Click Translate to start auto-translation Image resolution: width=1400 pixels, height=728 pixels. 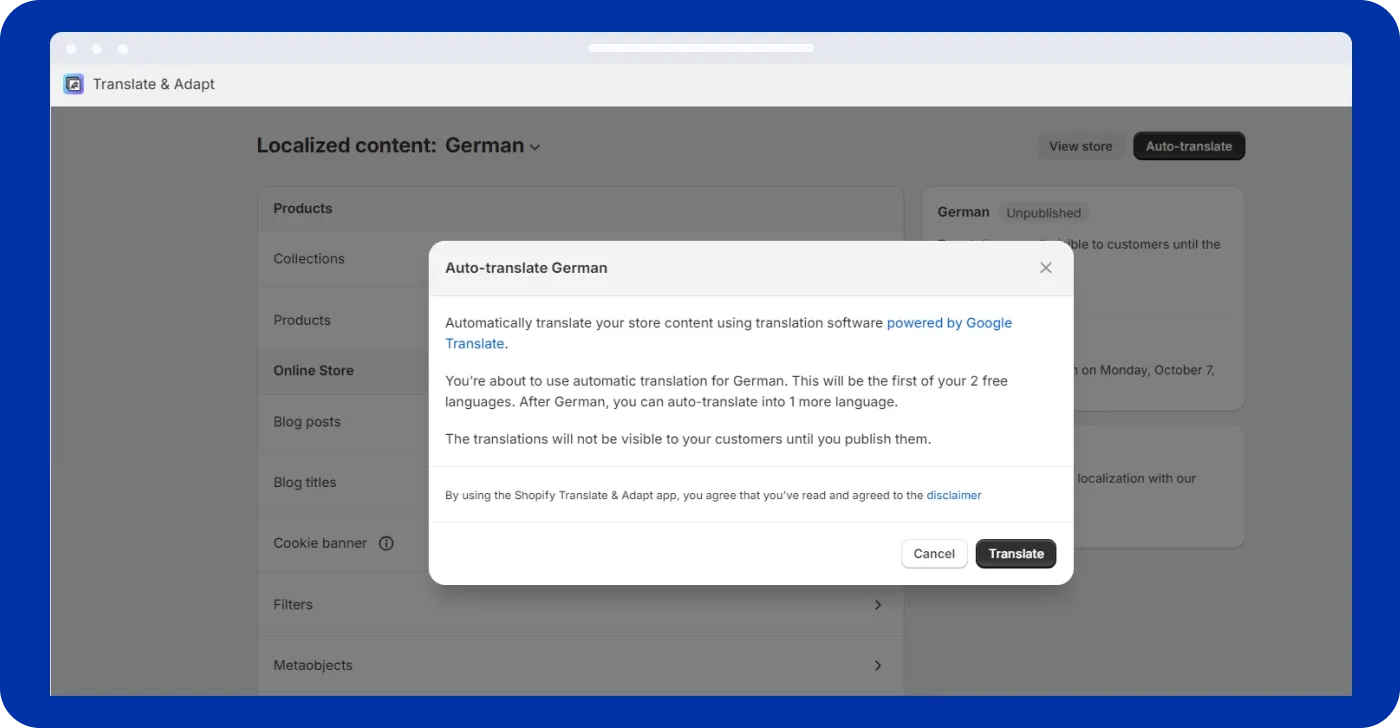1015,553
